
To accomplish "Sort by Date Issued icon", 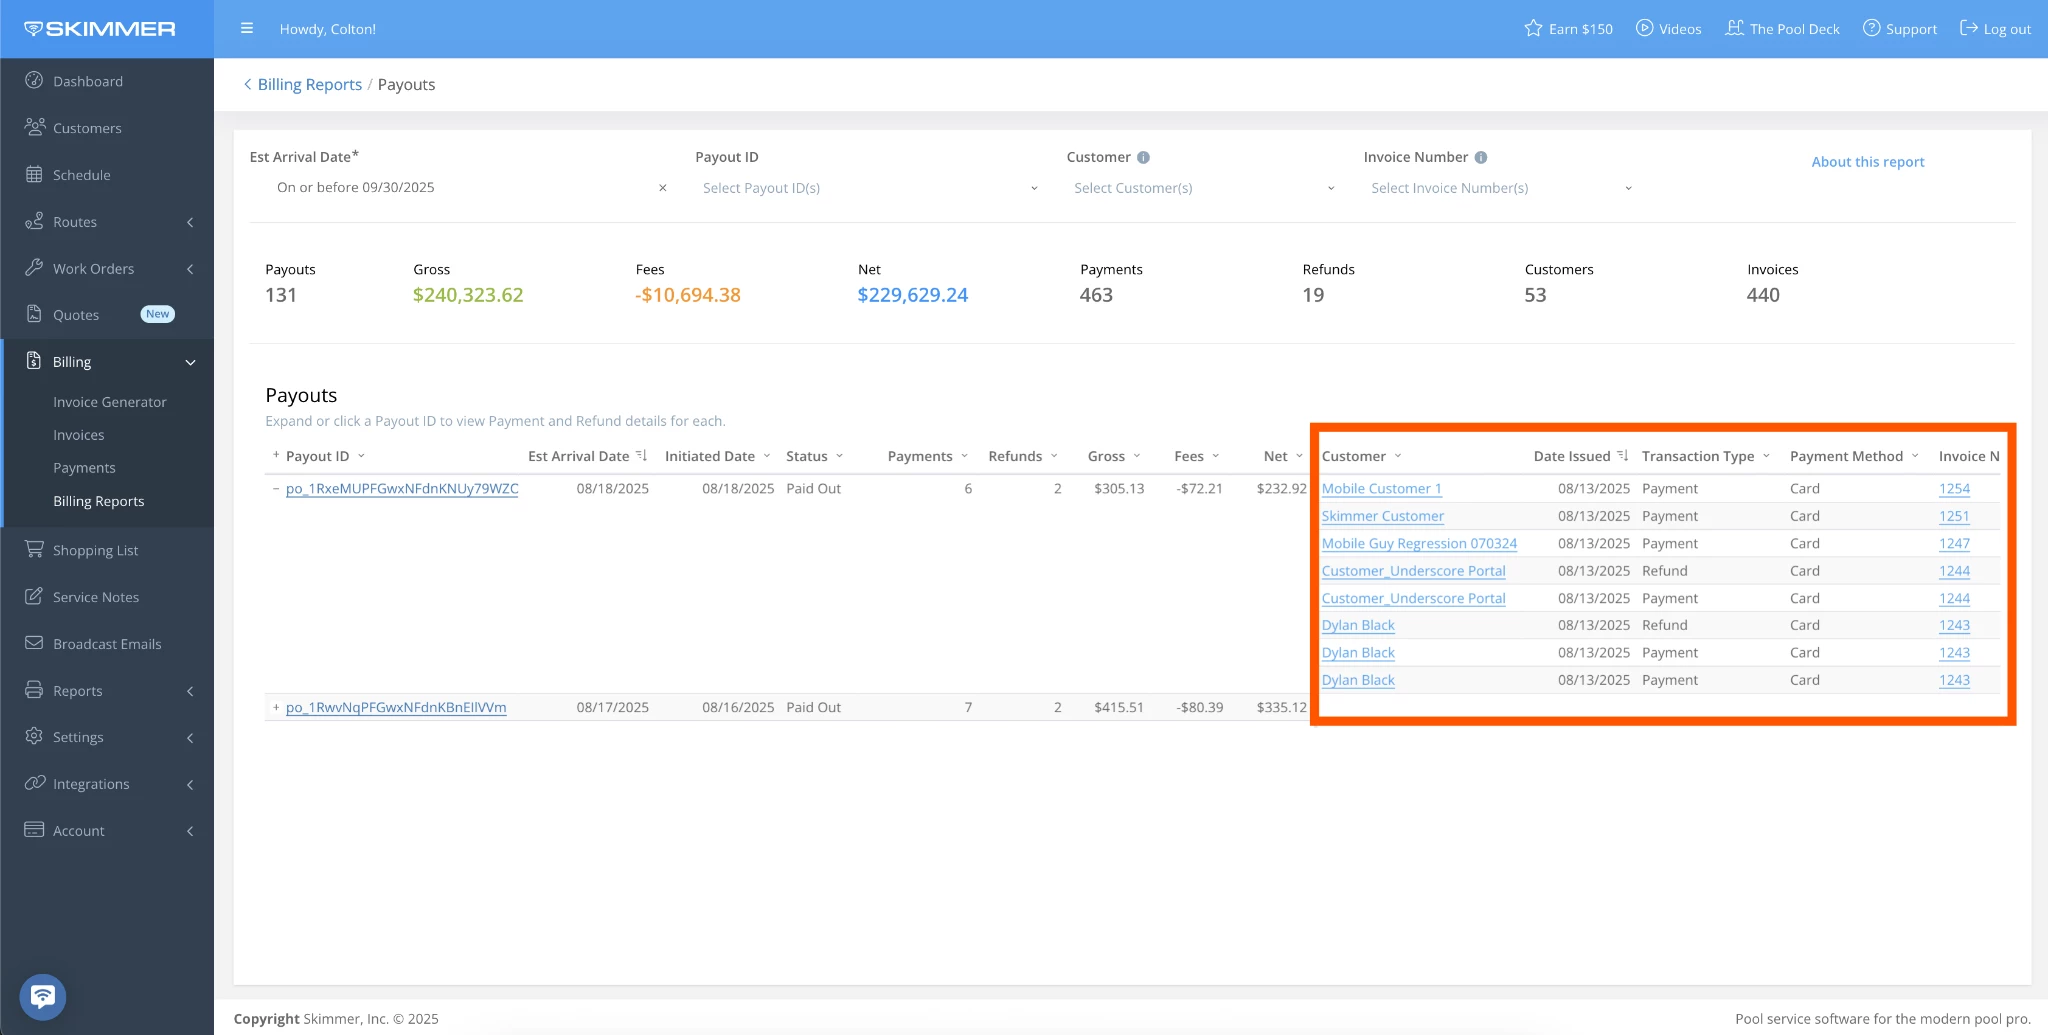I will 1623,455.
